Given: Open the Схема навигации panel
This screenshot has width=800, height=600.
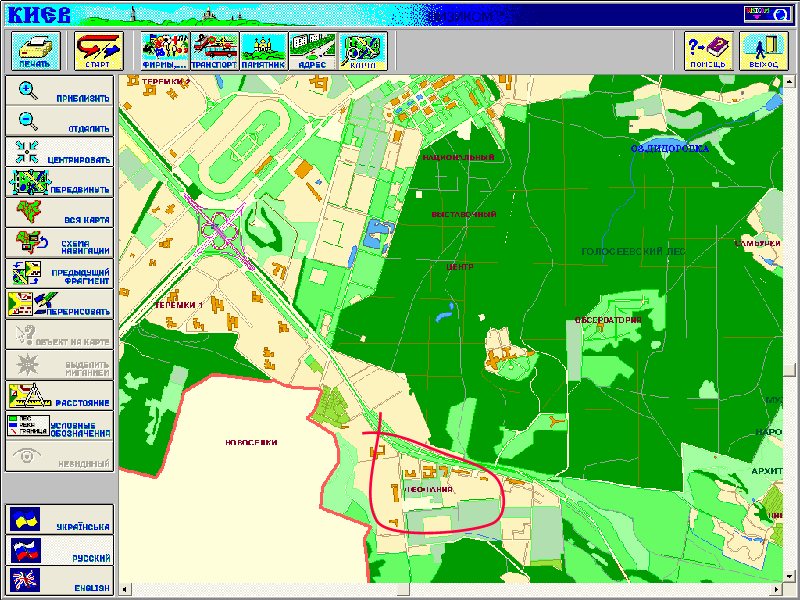Looking at the screenshot, I should pos(59,243).
